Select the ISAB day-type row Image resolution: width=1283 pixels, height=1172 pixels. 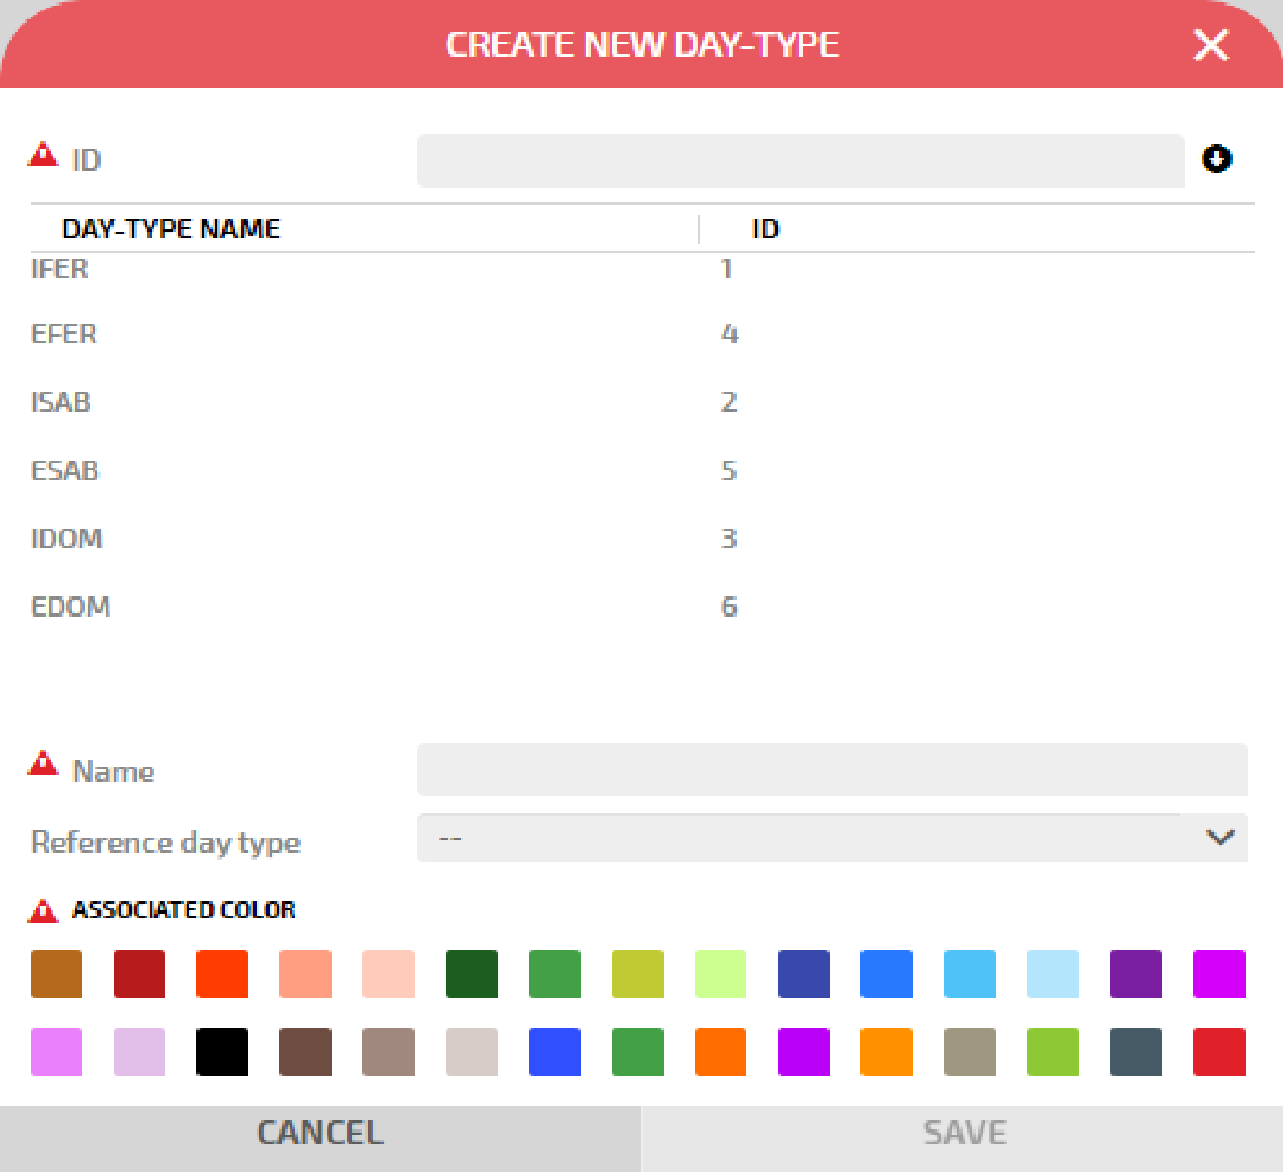tap(61, 402)
